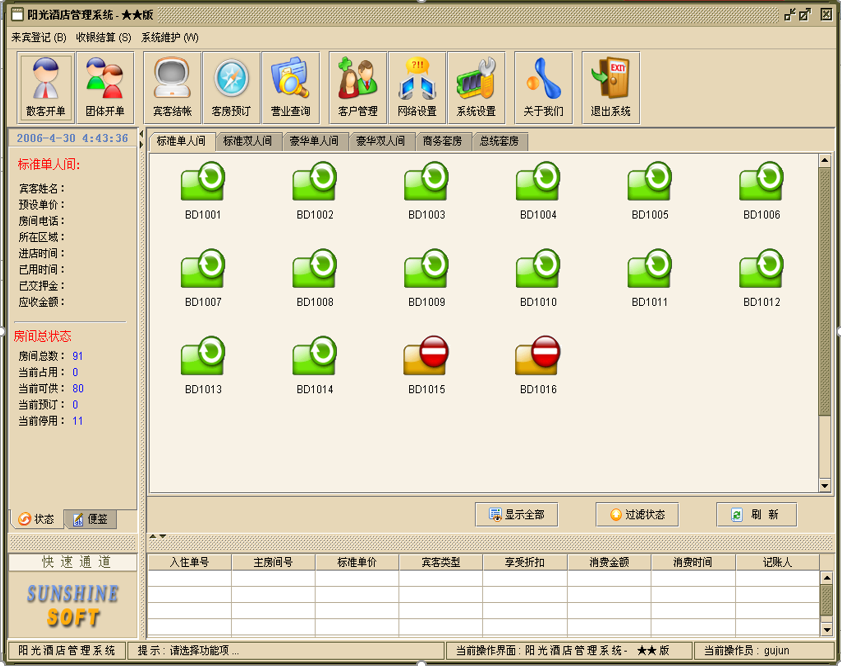Switch to the 商务套房 tab

[442, 142]
